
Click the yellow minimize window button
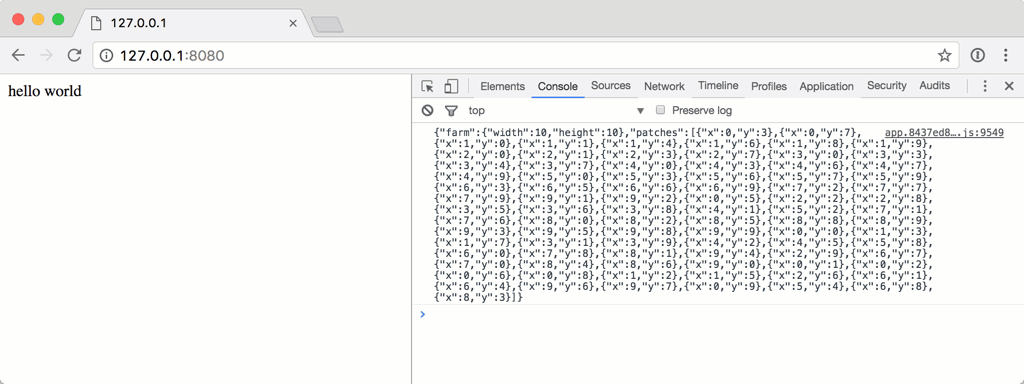click(38, 20)
